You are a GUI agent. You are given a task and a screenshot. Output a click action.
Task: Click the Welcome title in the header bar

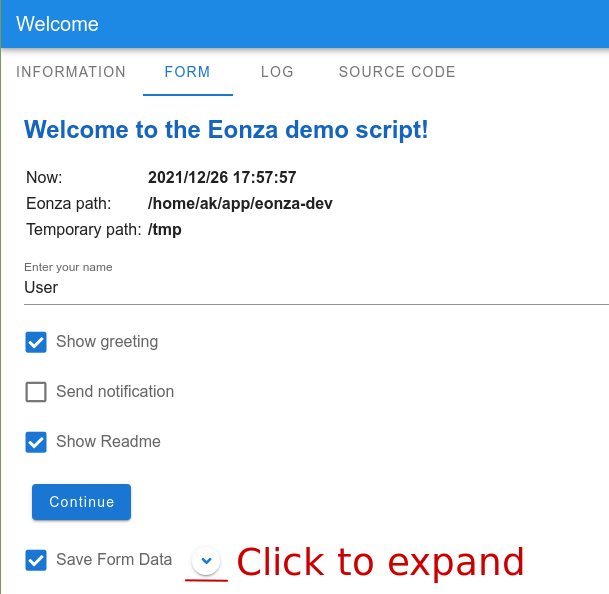(57, 24)
